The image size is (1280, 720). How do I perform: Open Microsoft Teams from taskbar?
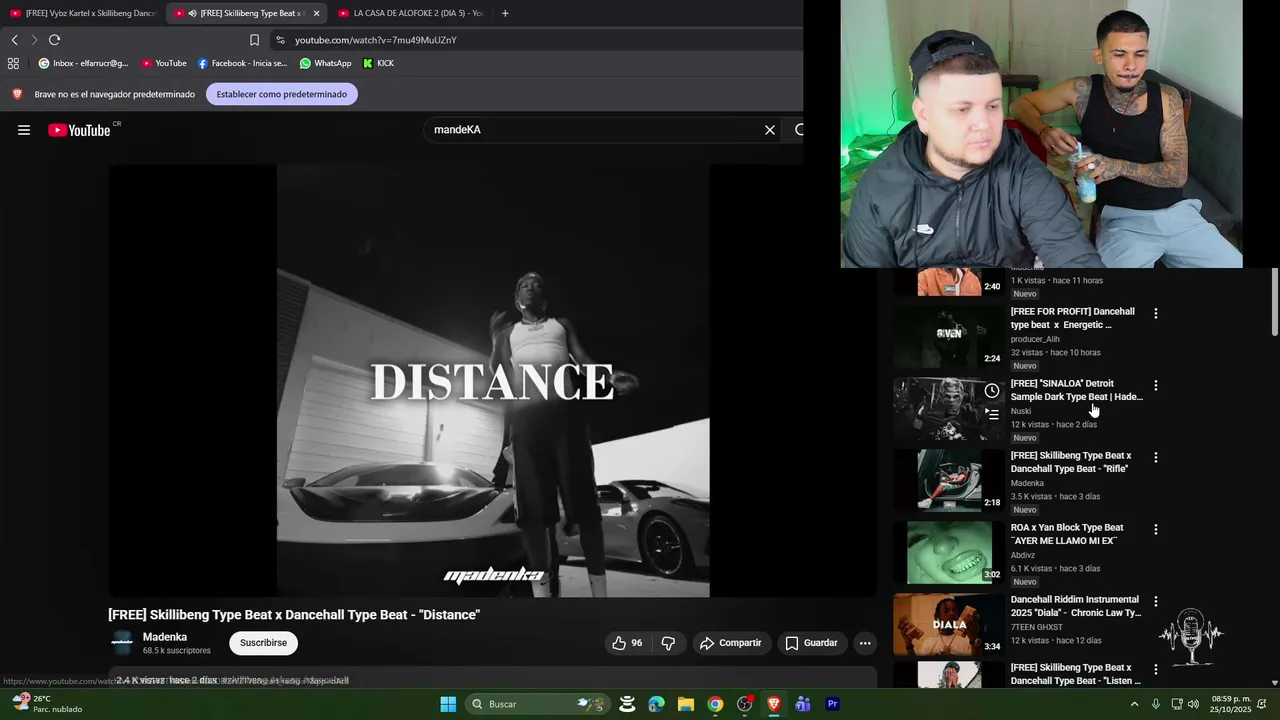pyautogui.click(x=803, y=704)
